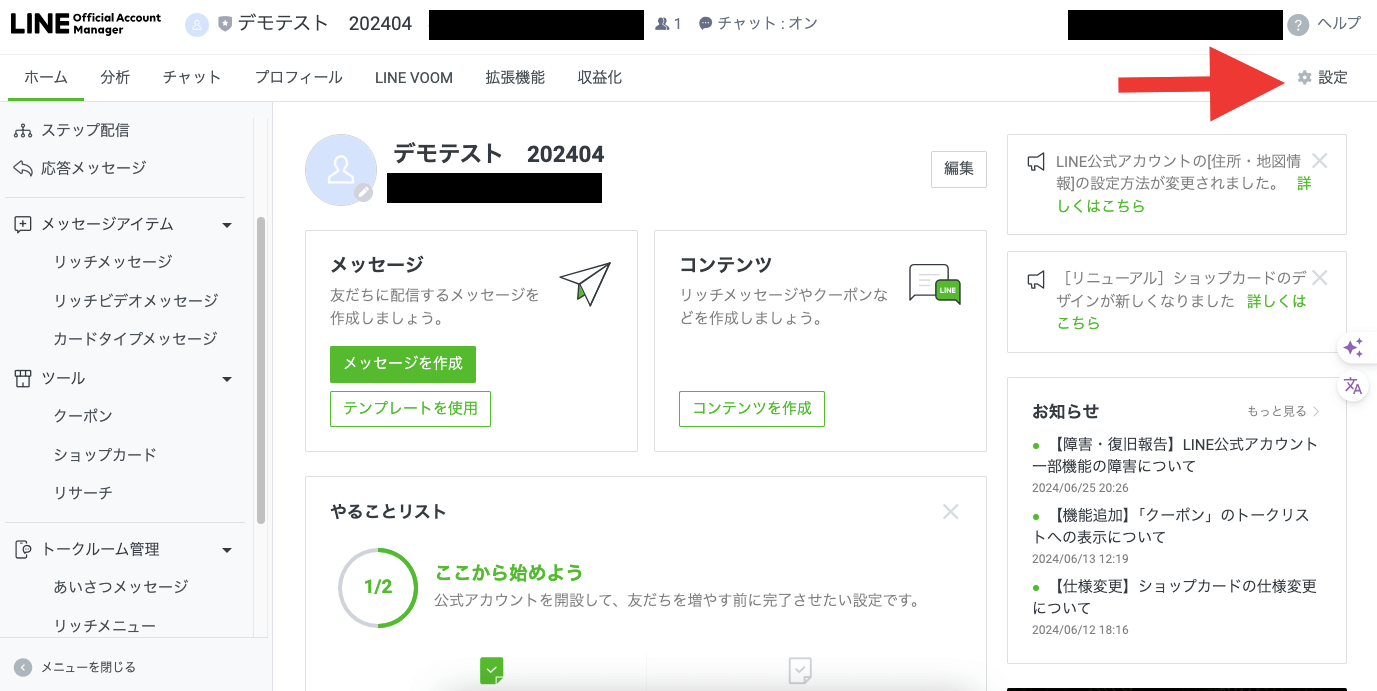Click the ここから始めよう heading
Viewport: 1377px width, 691px height.
click(509, 573)
